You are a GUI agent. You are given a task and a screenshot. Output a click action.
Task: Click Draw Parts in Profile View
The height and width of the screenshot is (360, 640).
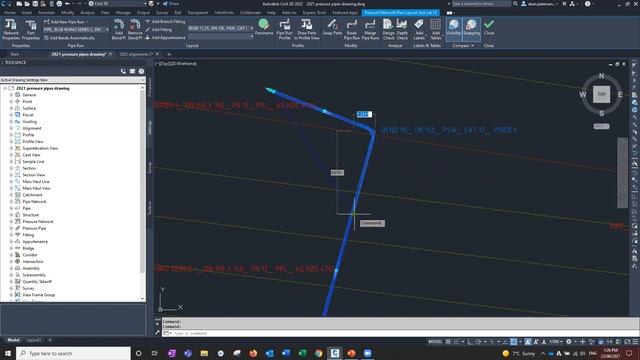(x=307, y=29)
